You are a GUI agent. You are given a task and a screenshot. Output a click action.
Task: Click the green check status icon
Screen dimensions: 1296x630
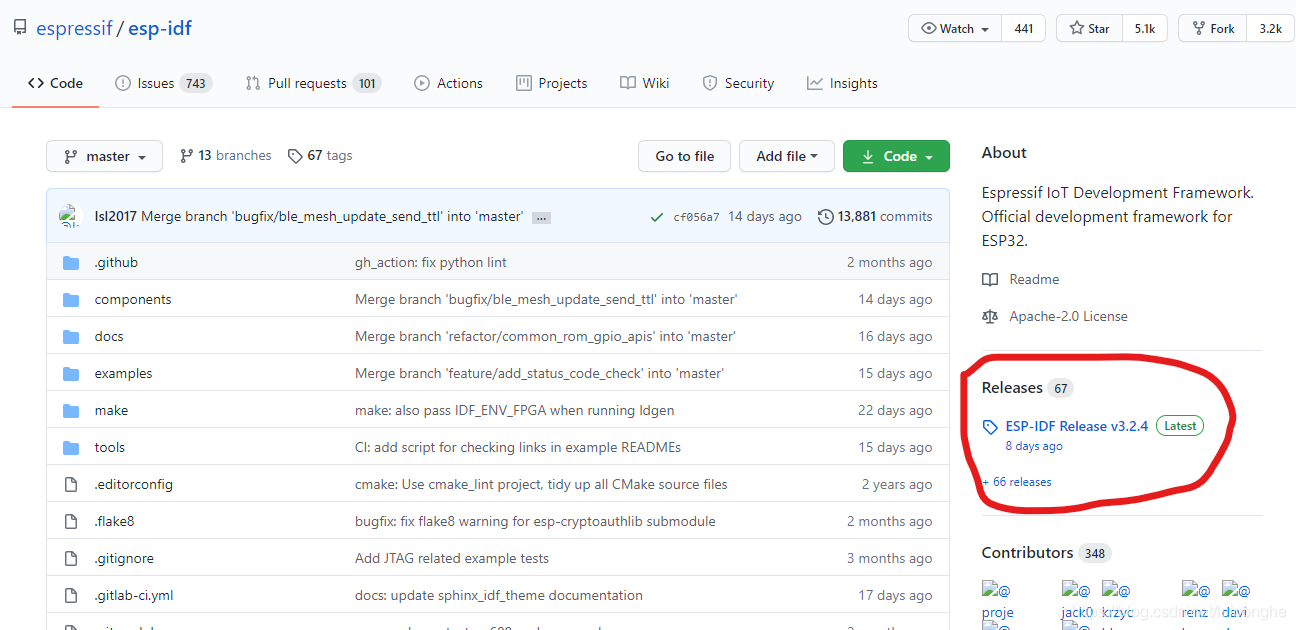tap(656, 217)
